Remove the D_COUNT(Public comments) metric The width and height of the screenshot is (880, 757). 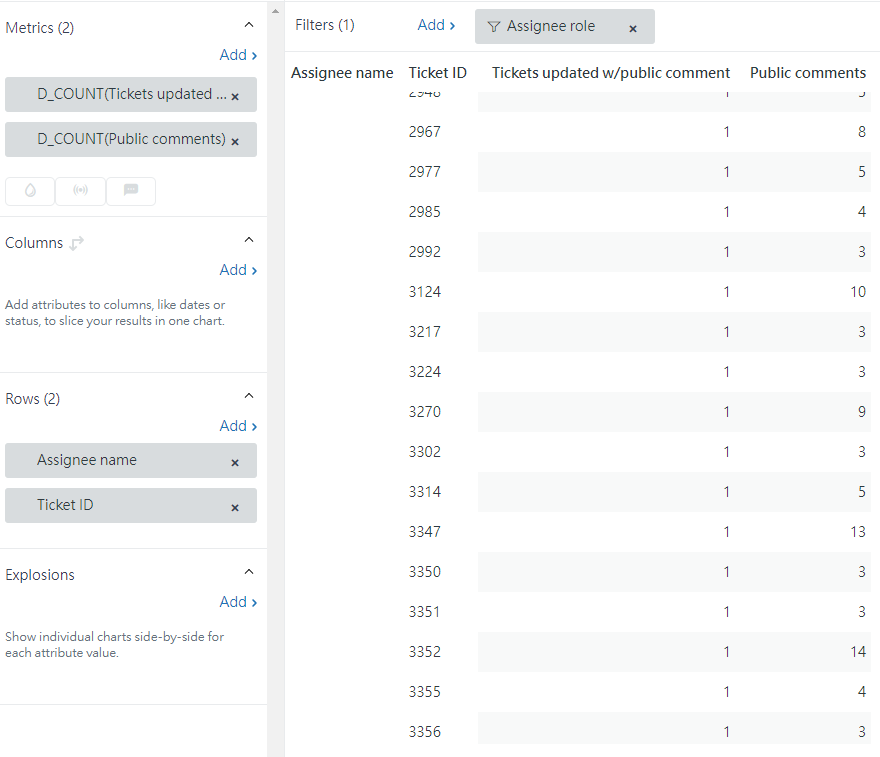point(235,141)
